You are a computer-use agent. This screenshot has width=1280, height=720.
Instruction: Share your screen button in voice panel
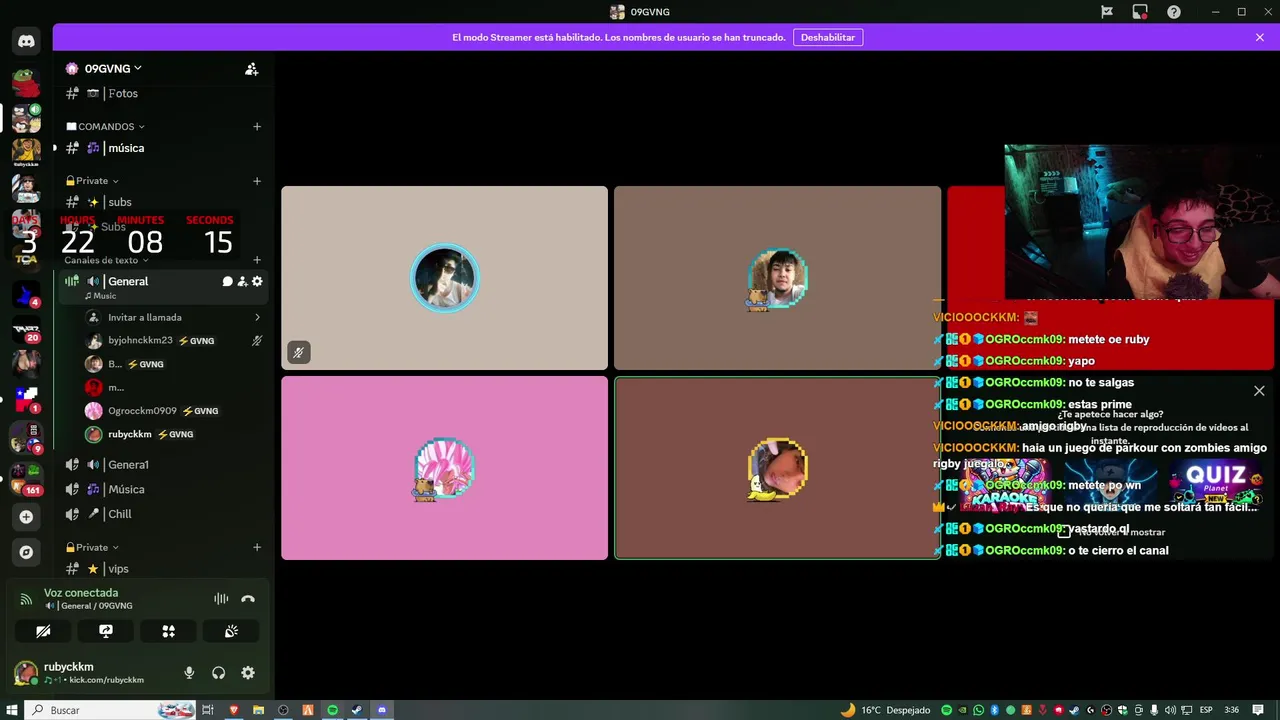point(106,631)
